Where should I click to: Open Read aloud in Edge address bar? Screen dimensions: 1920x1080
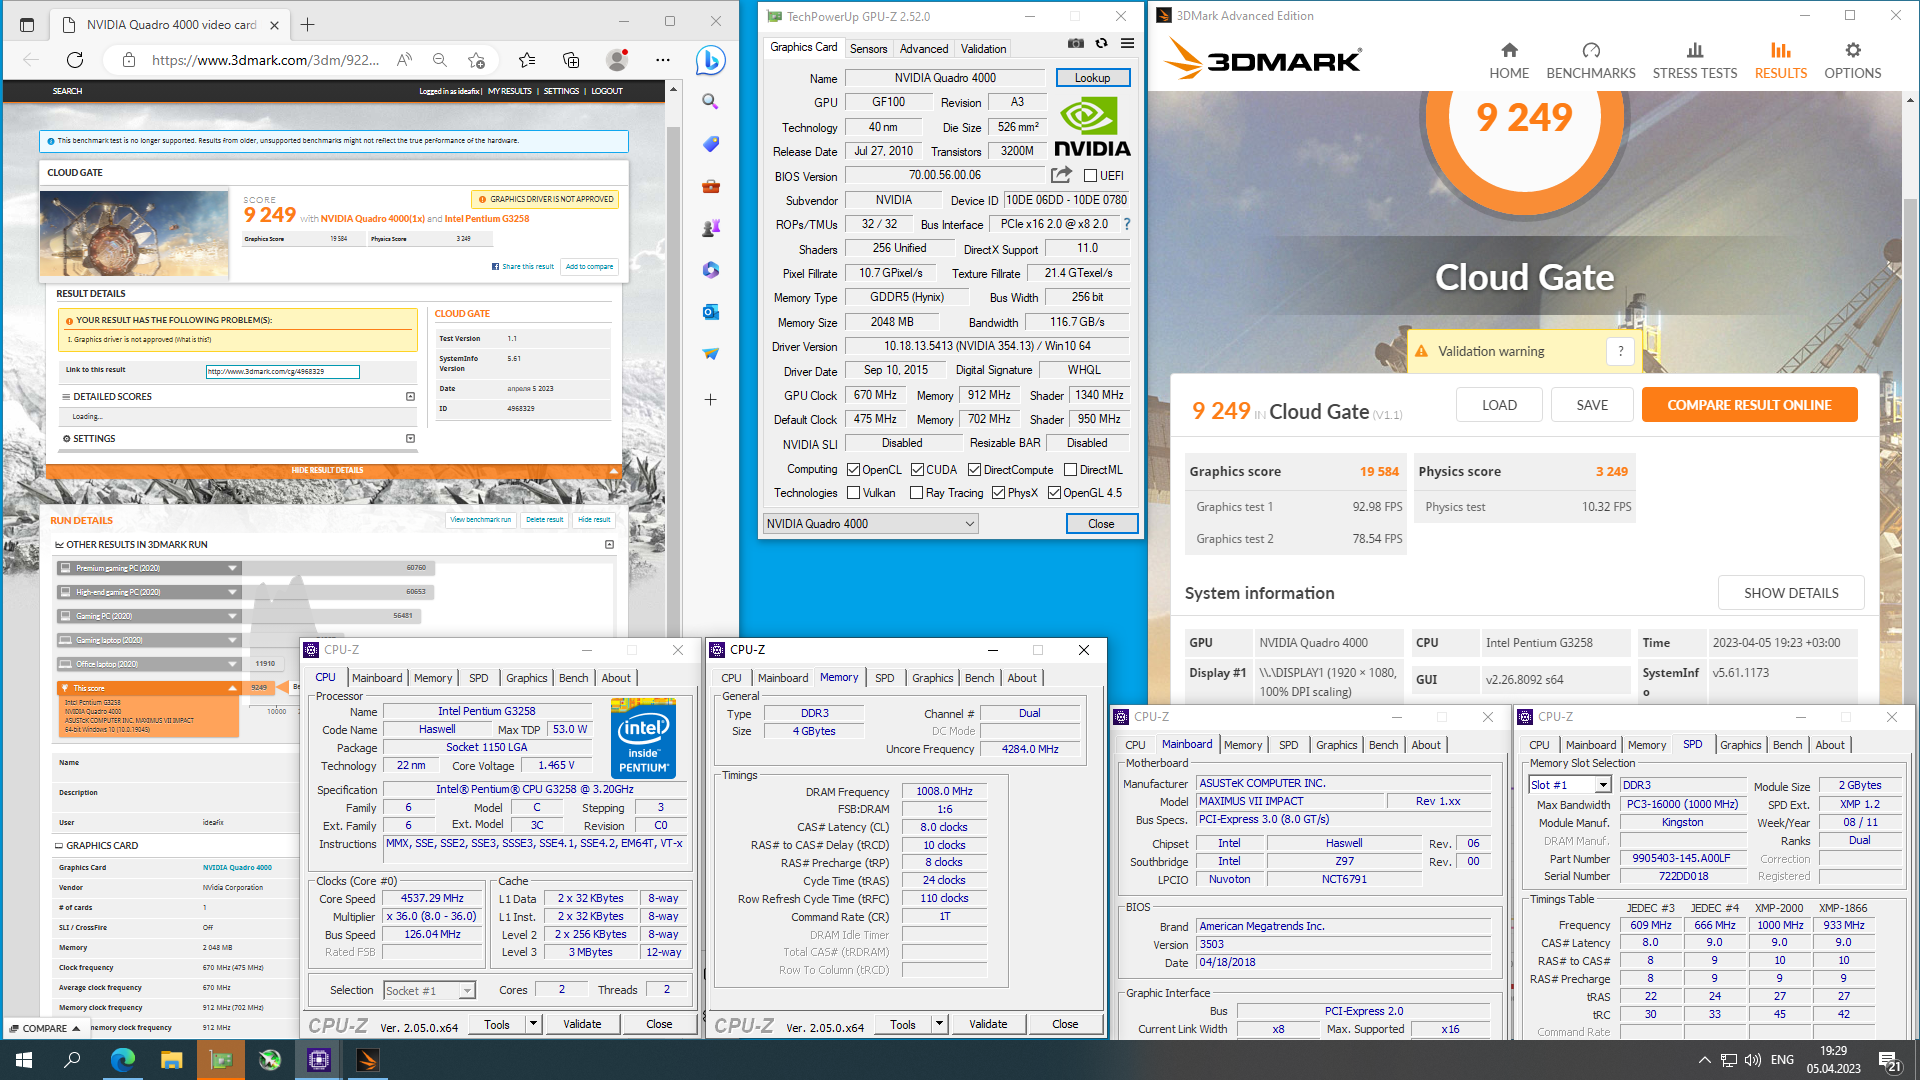(x=404, y=60)
